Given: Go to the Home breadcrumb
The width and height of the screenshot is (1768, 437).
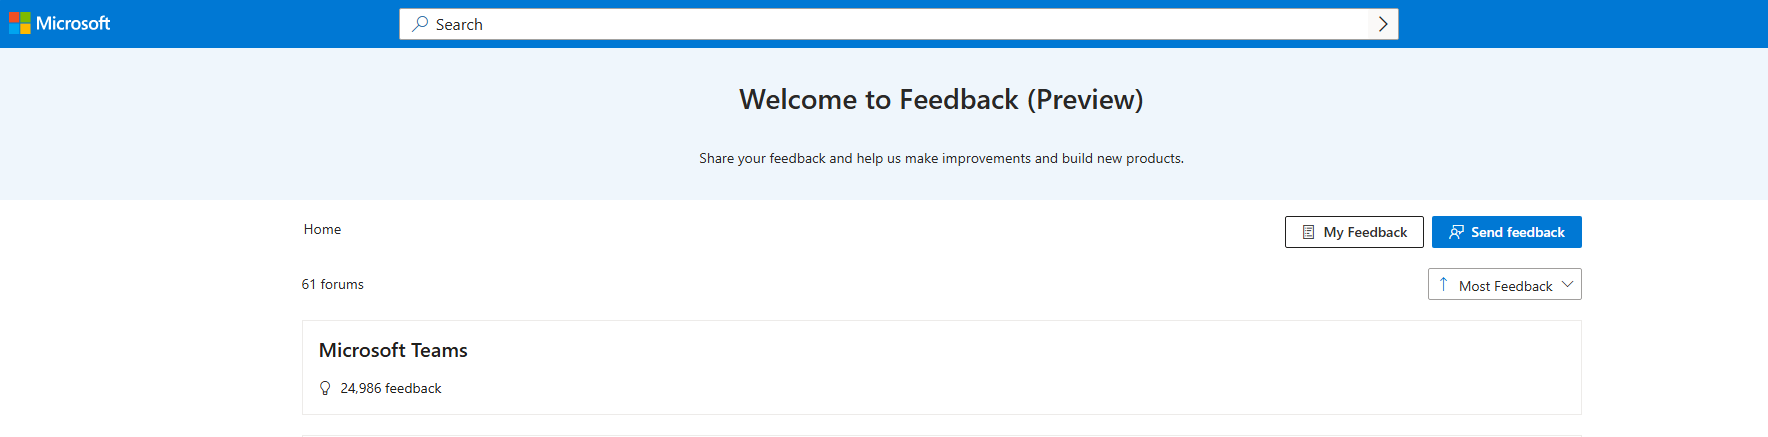Looking at the screenshot, I should [322, 229].
